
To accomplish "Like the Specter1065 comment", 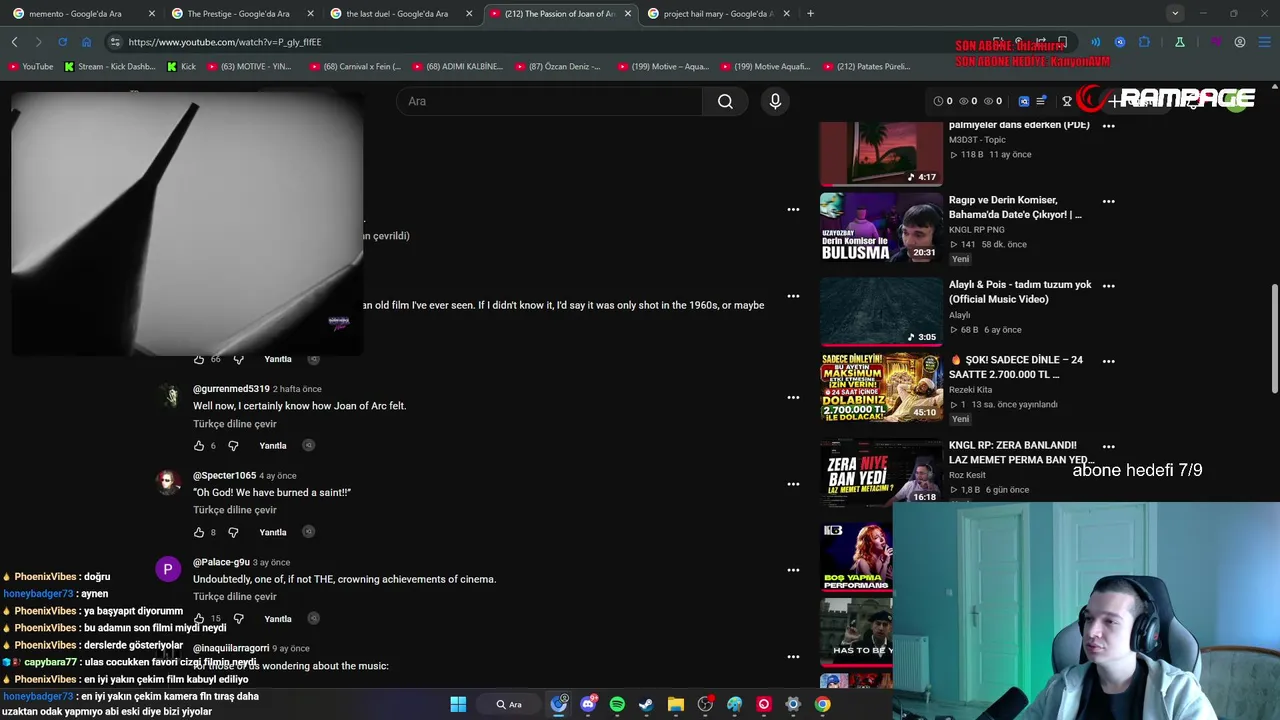I will click(199, 532).
